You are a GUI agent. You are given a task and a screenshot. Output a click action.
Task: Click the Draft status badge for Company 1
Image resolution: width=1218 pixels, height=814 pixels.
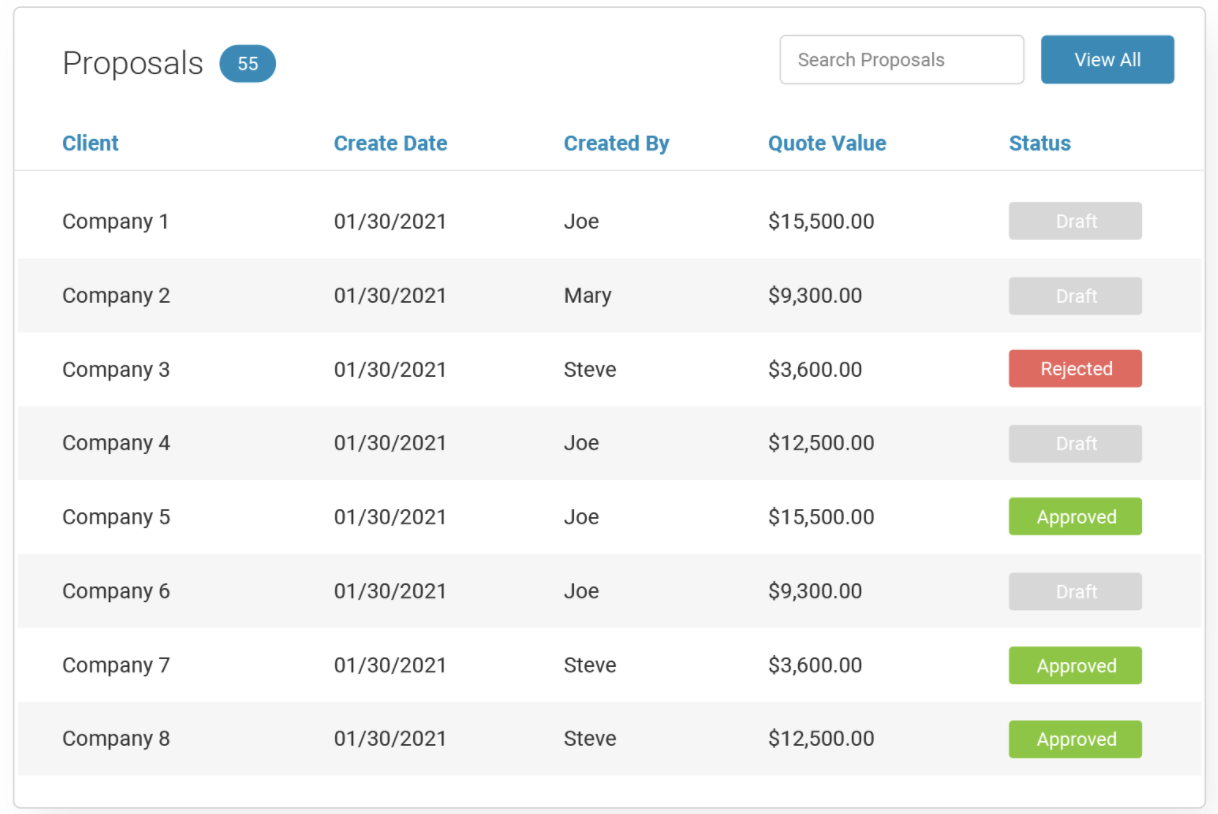point(1075,221)
